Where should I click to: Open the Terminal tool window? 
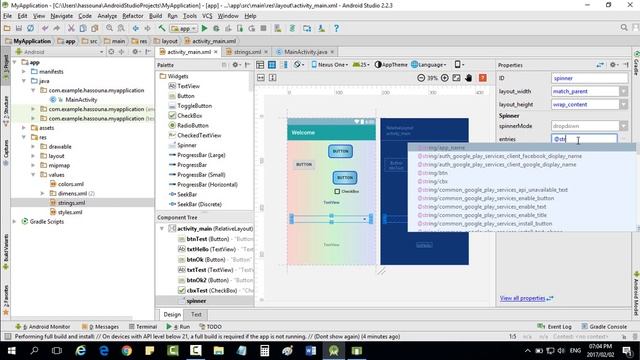(143, 327)
